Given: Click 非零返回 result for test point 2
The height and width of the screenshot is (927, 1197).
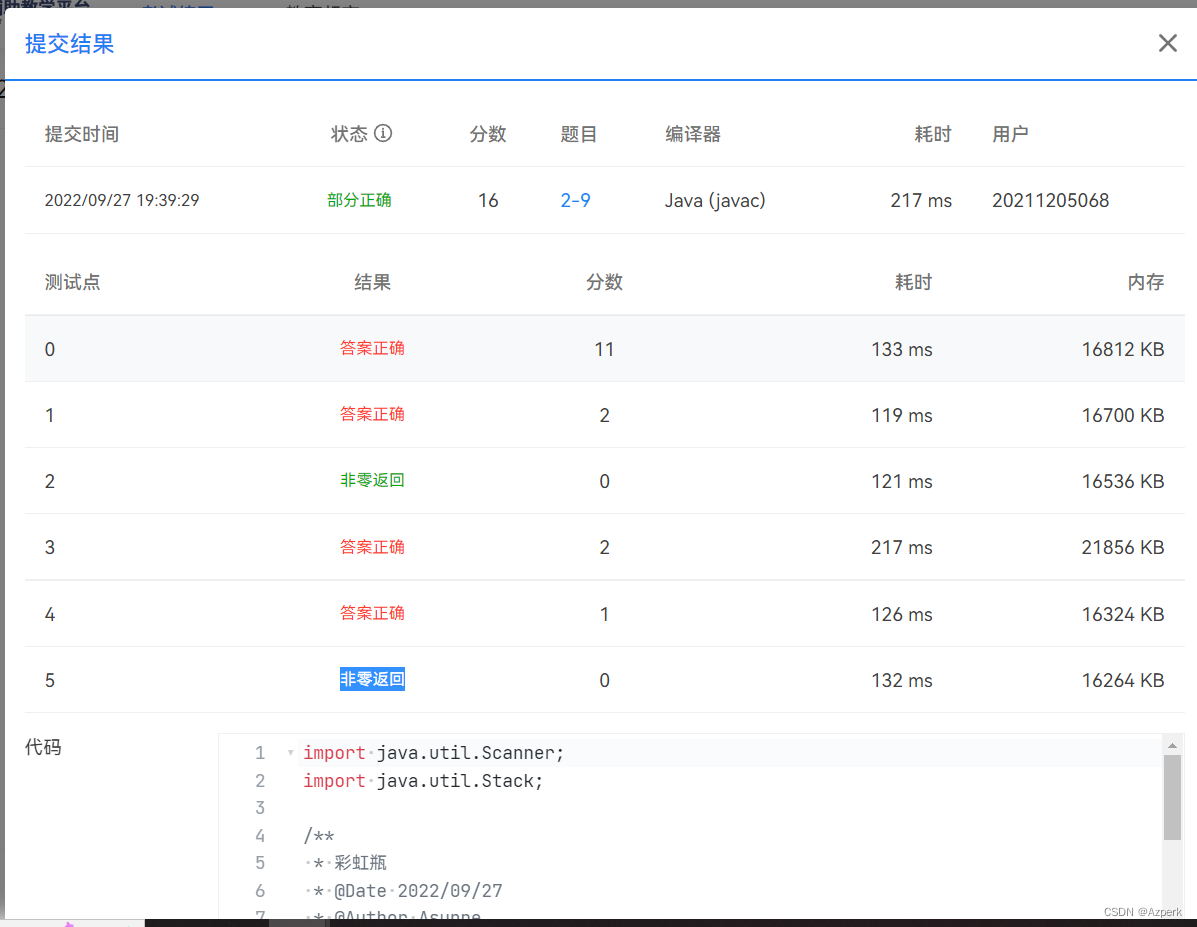Looking at the screenshot, I should 372,480.
